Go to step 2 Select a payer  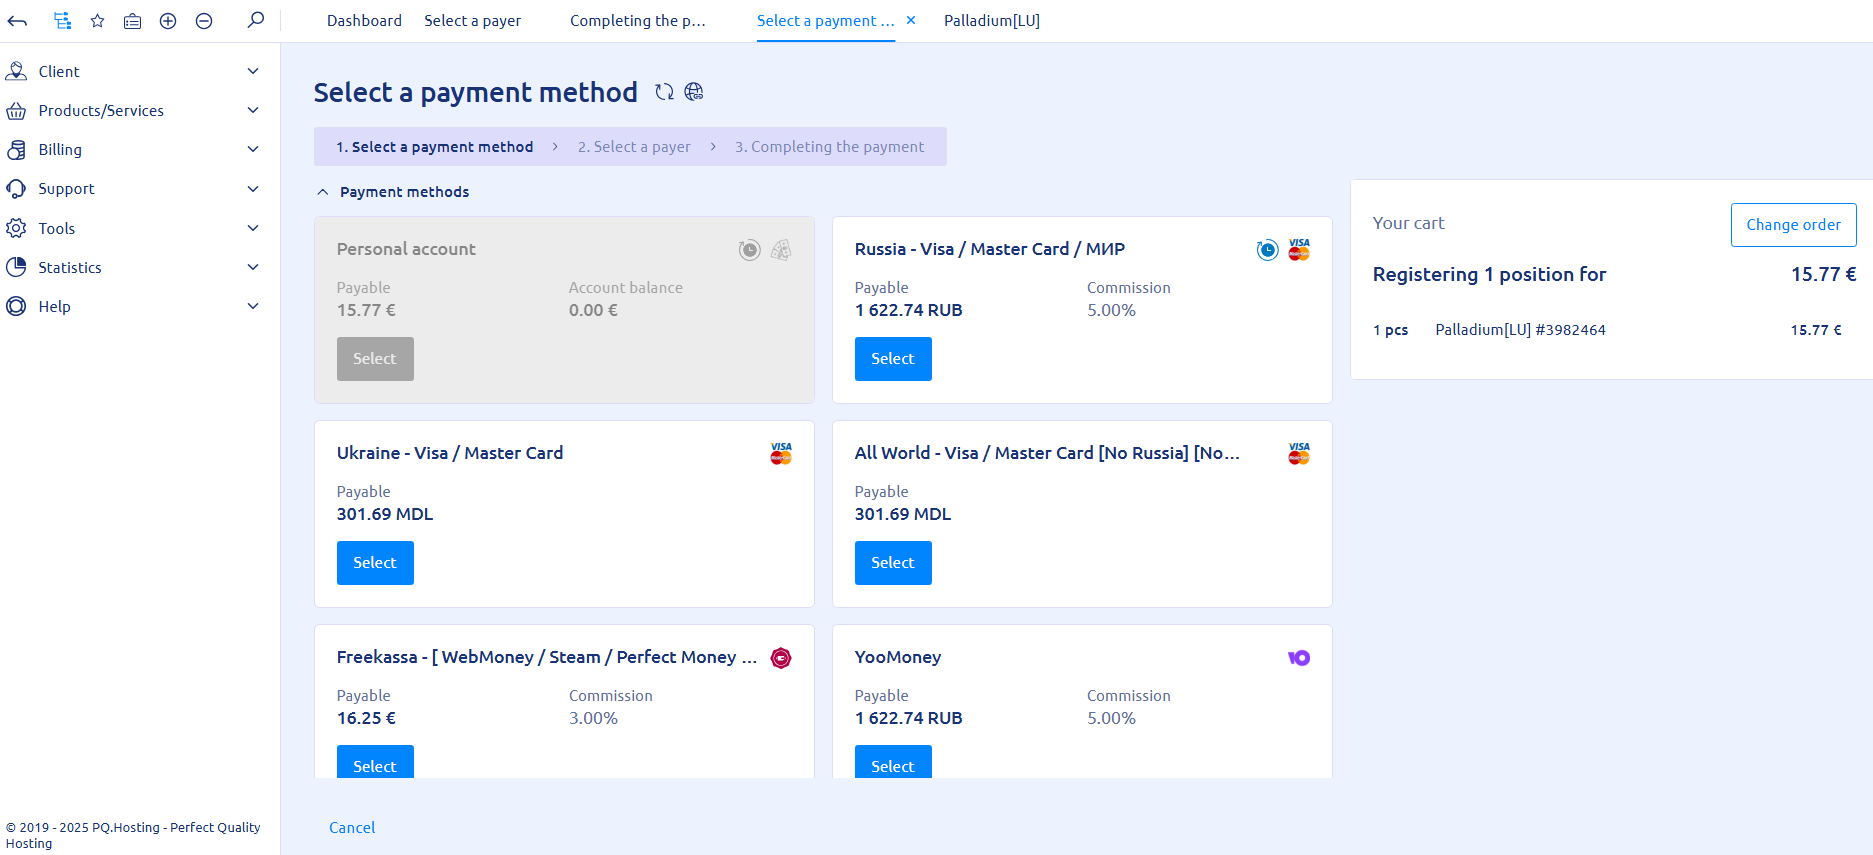pyautogui.click(x=634, y=147)
